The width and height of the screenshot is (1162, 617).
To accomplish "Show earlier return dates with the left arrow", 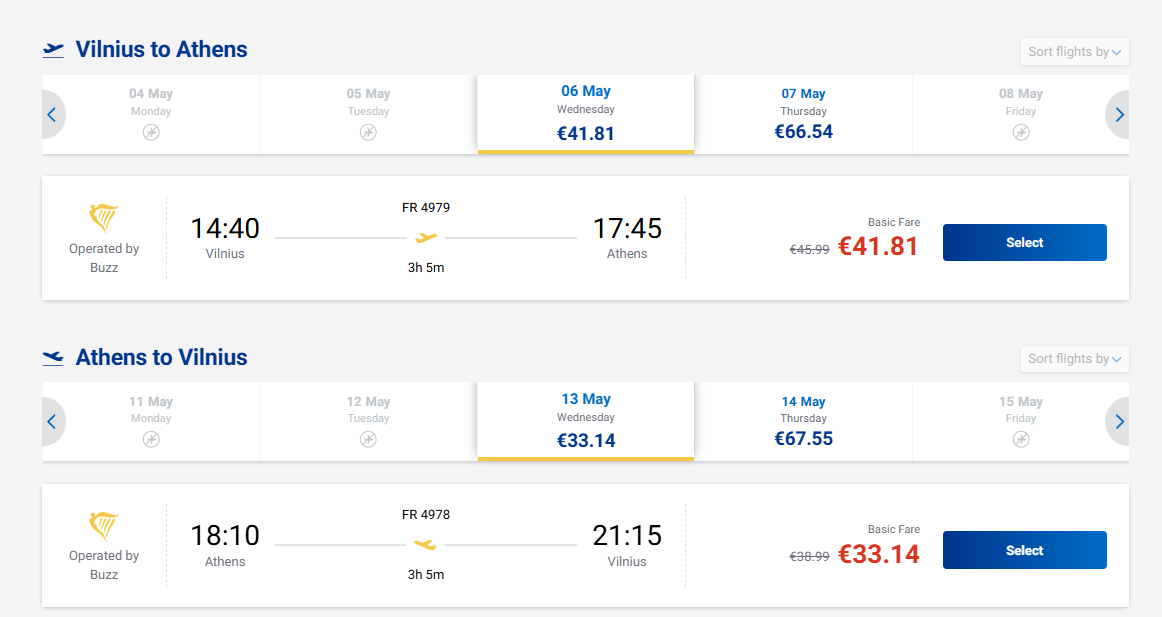I will pyautogui.click(x=52, y=422).
